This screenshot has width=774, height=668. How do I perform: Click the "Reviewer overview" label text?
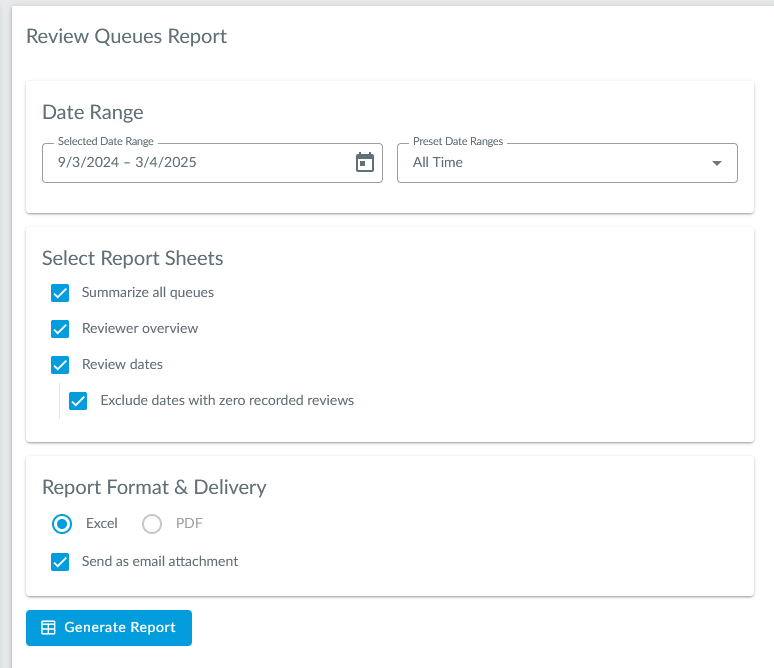[x=140, y=329]
